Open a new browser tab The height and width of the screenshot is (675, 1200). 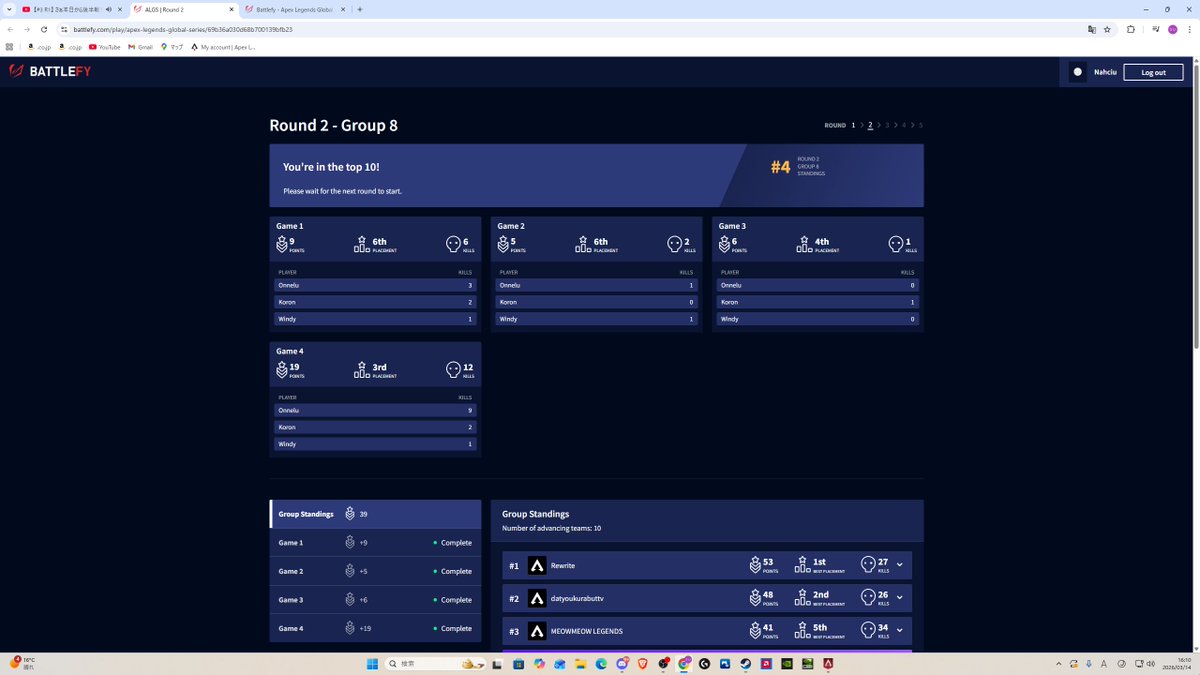(360, 9)
